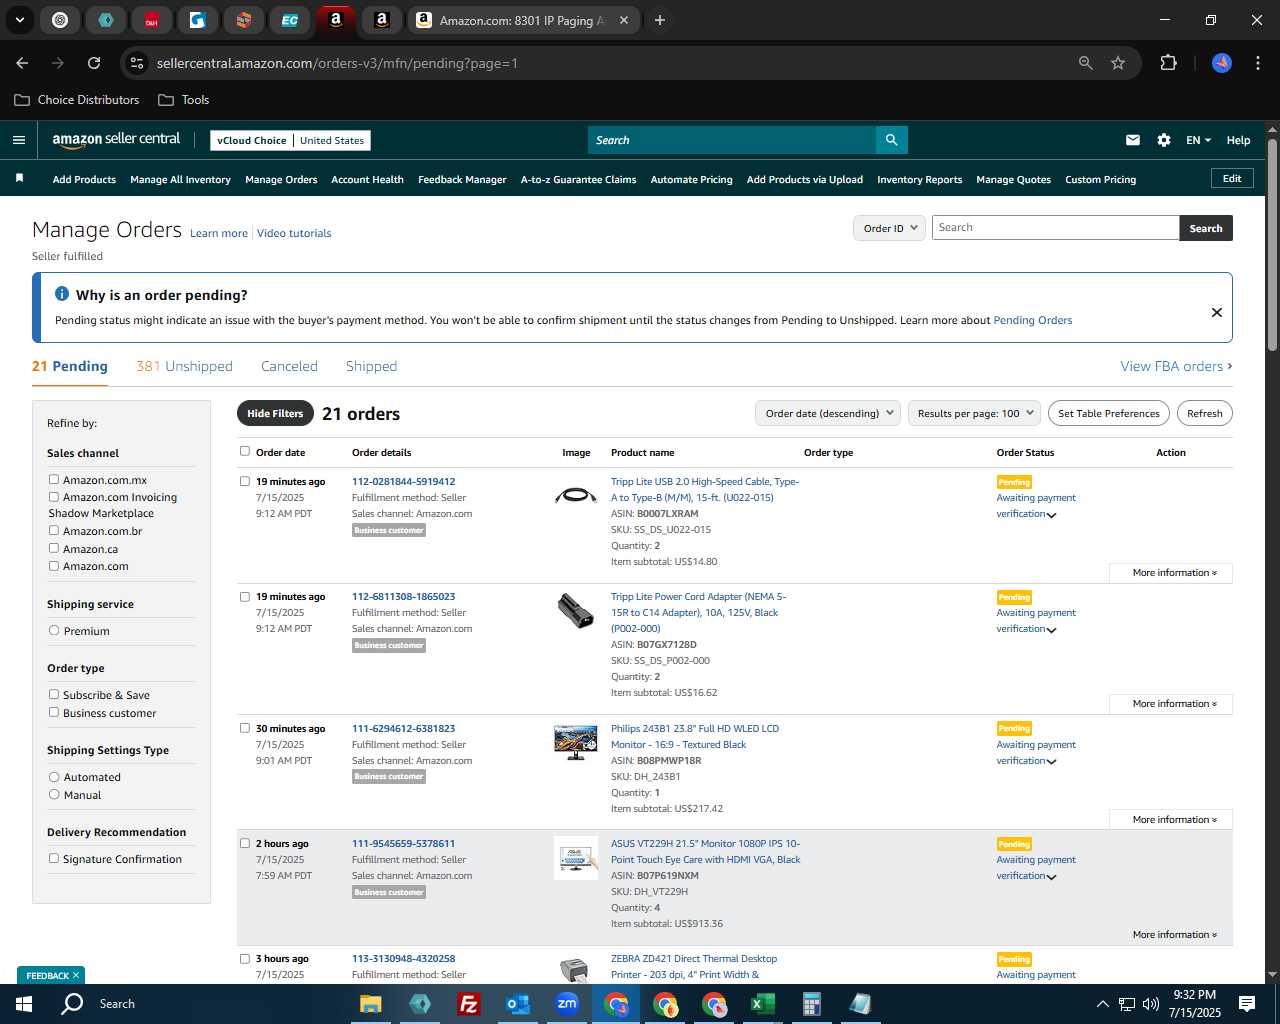Check the Signature Confirmation filter
This screenshot has height=1024, width=1280.
pos(54,858)
